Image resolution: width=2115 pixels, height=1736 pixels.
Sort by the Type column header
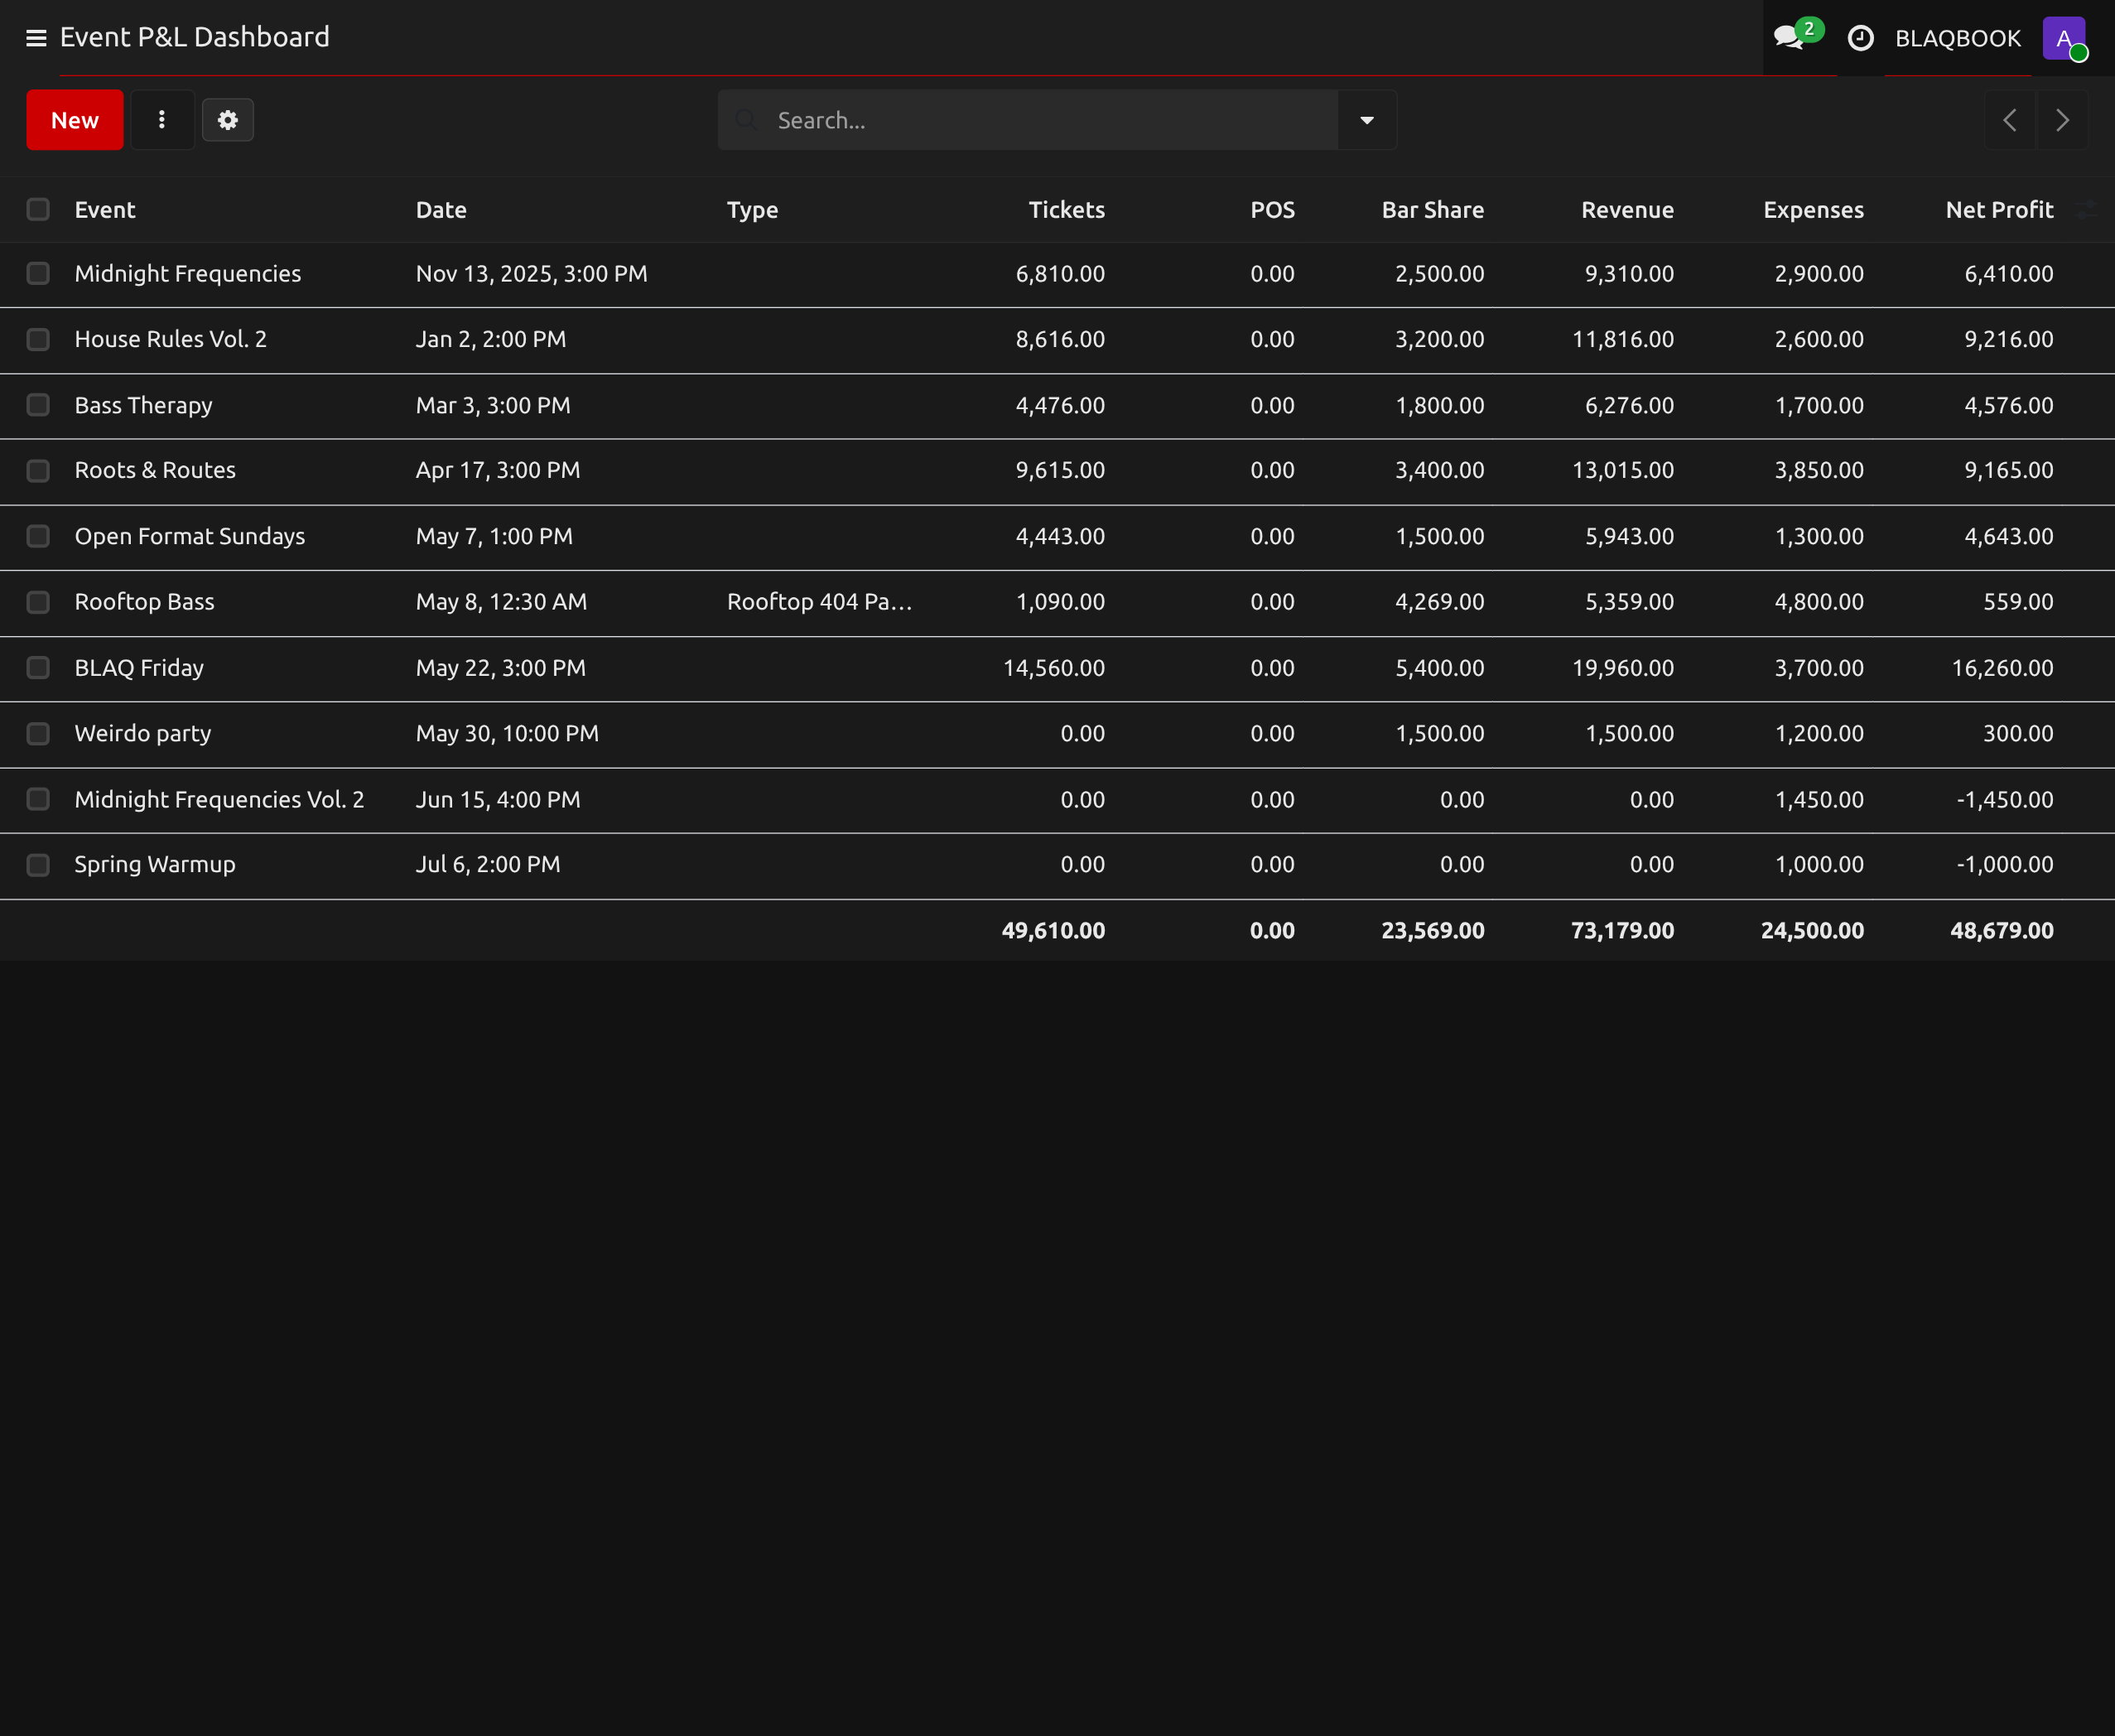coord(752,210)
